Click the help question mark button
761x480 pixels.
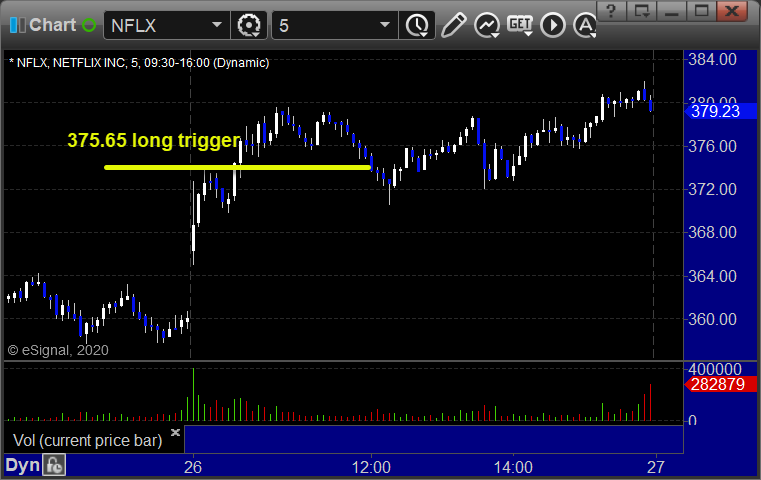pyautogui.click(x=611, y=11)
